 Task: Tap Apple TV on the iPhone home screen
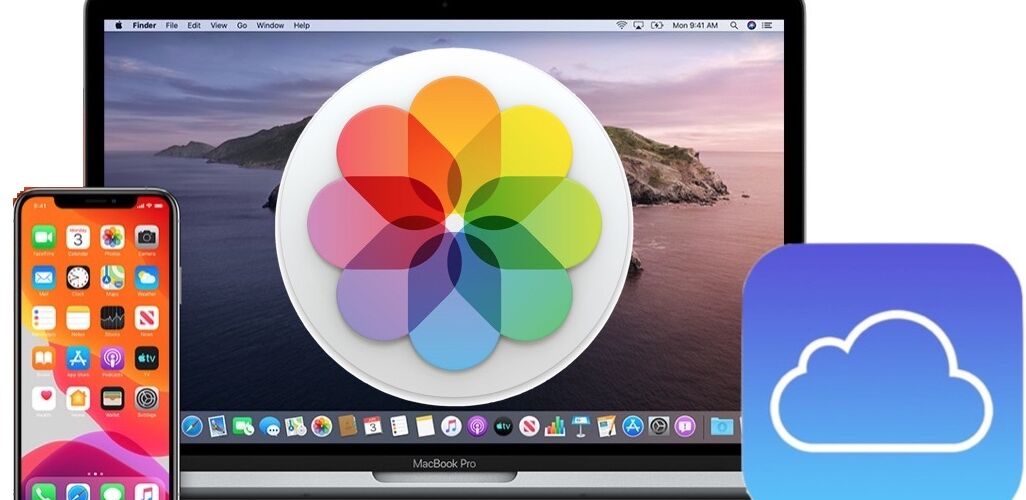147,358
